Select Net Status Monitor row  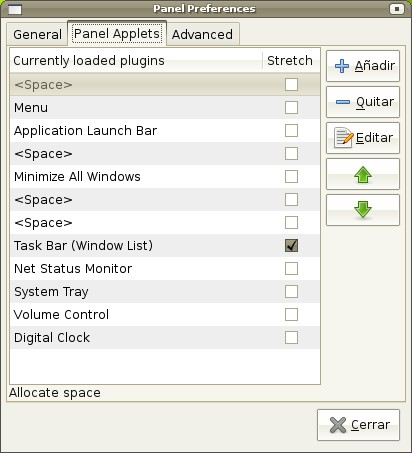point(165,269)
